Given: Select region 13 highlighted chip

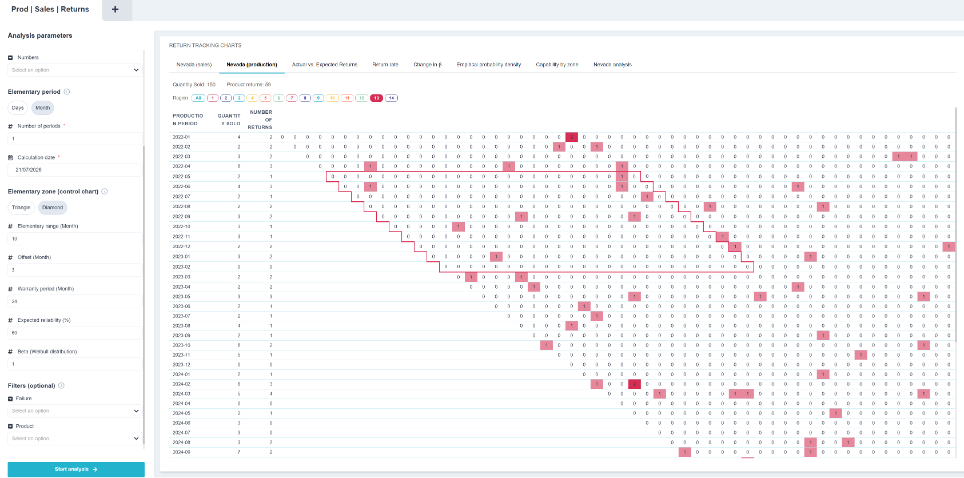Looking at the screenshot, I should click(x=376, y=98).
